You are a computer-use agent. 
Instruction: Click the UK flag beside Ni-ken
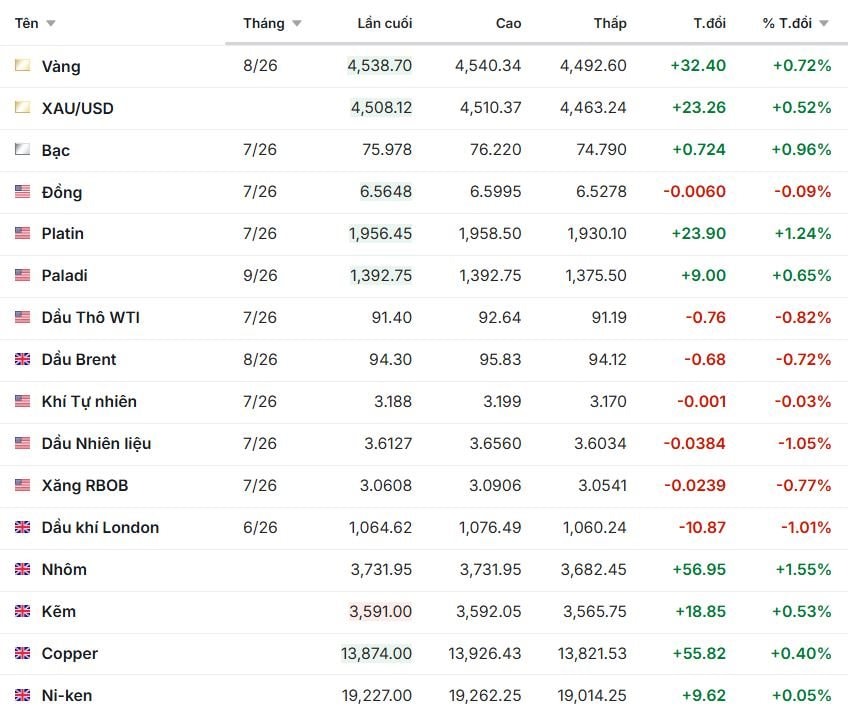22,695
